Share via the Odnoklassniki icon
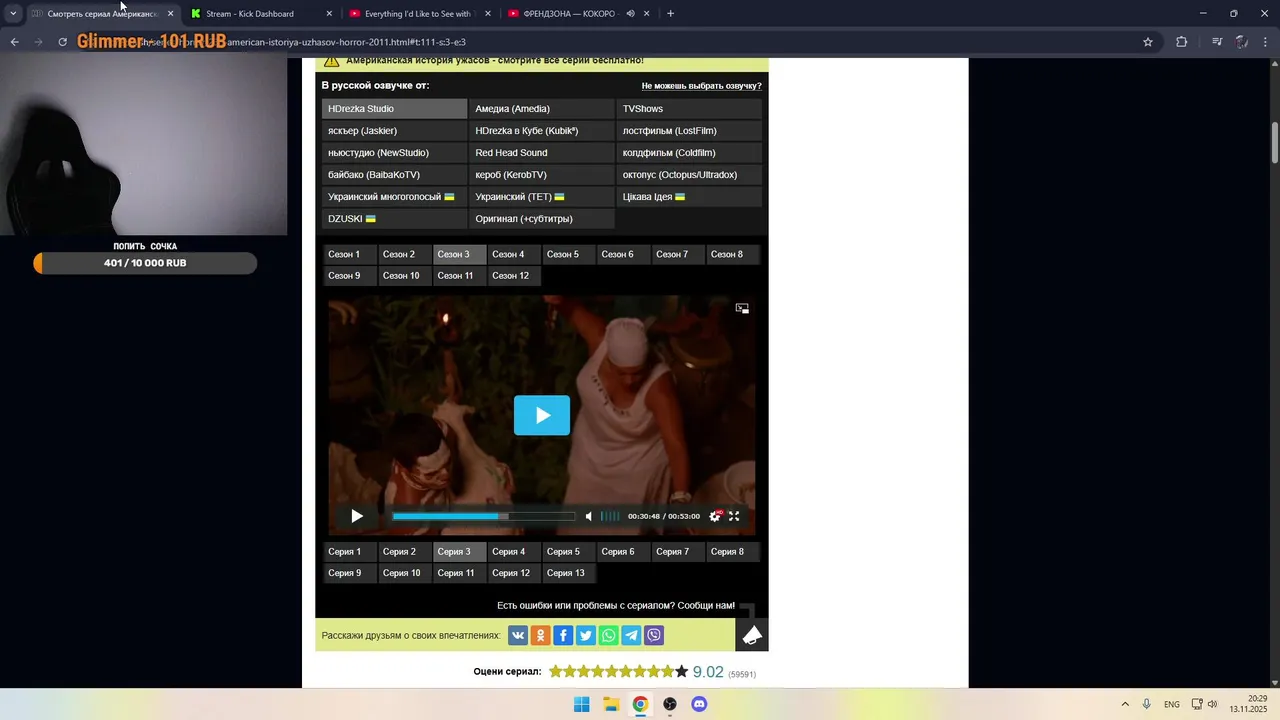 pos(541,635)
